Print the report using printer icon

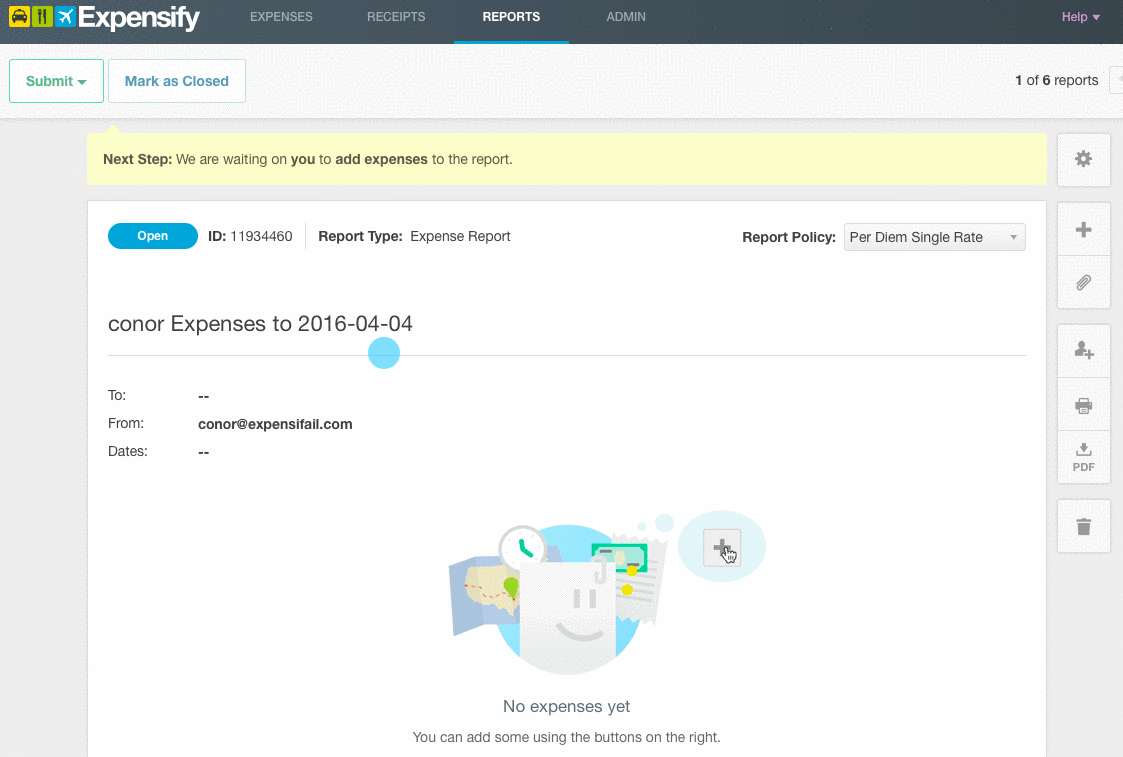pyautogui.click(x=1084, y=405)
